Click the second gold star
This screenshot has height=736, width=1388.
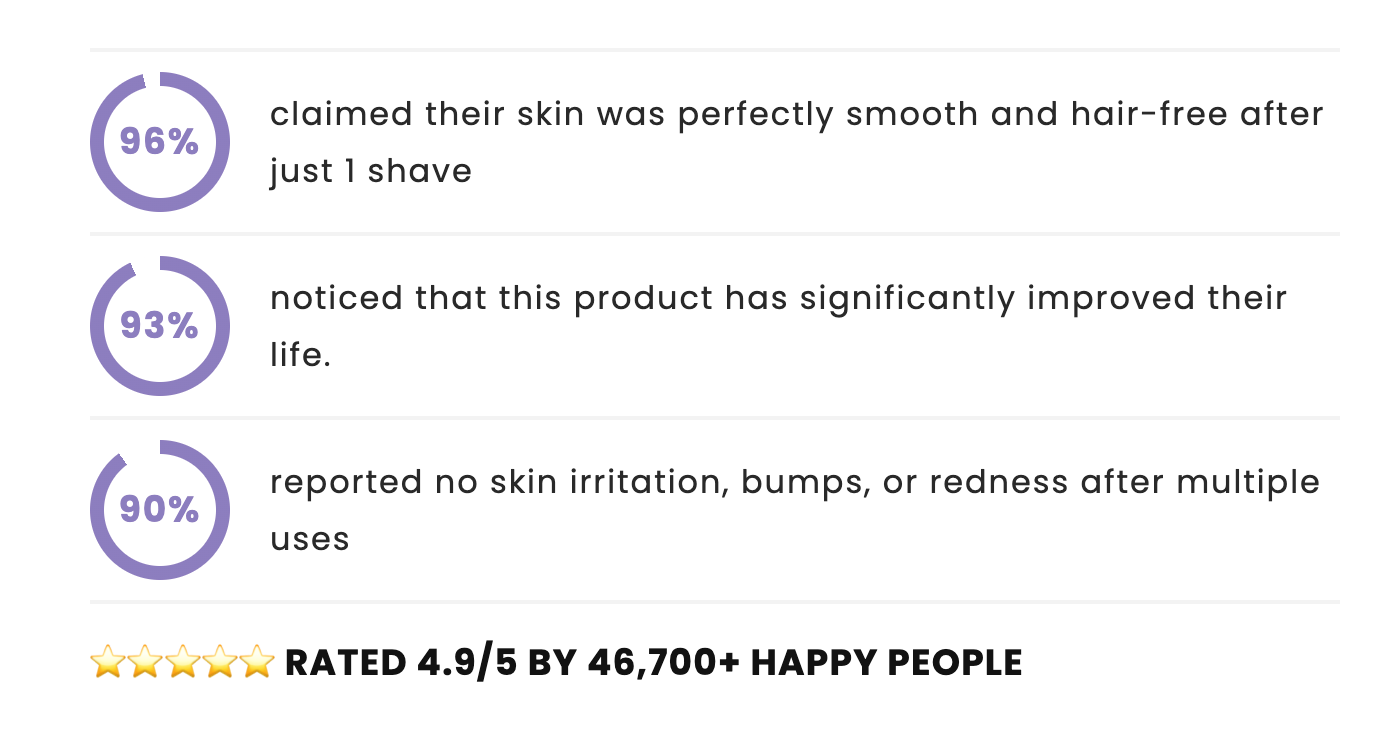[x=144, y=662]
